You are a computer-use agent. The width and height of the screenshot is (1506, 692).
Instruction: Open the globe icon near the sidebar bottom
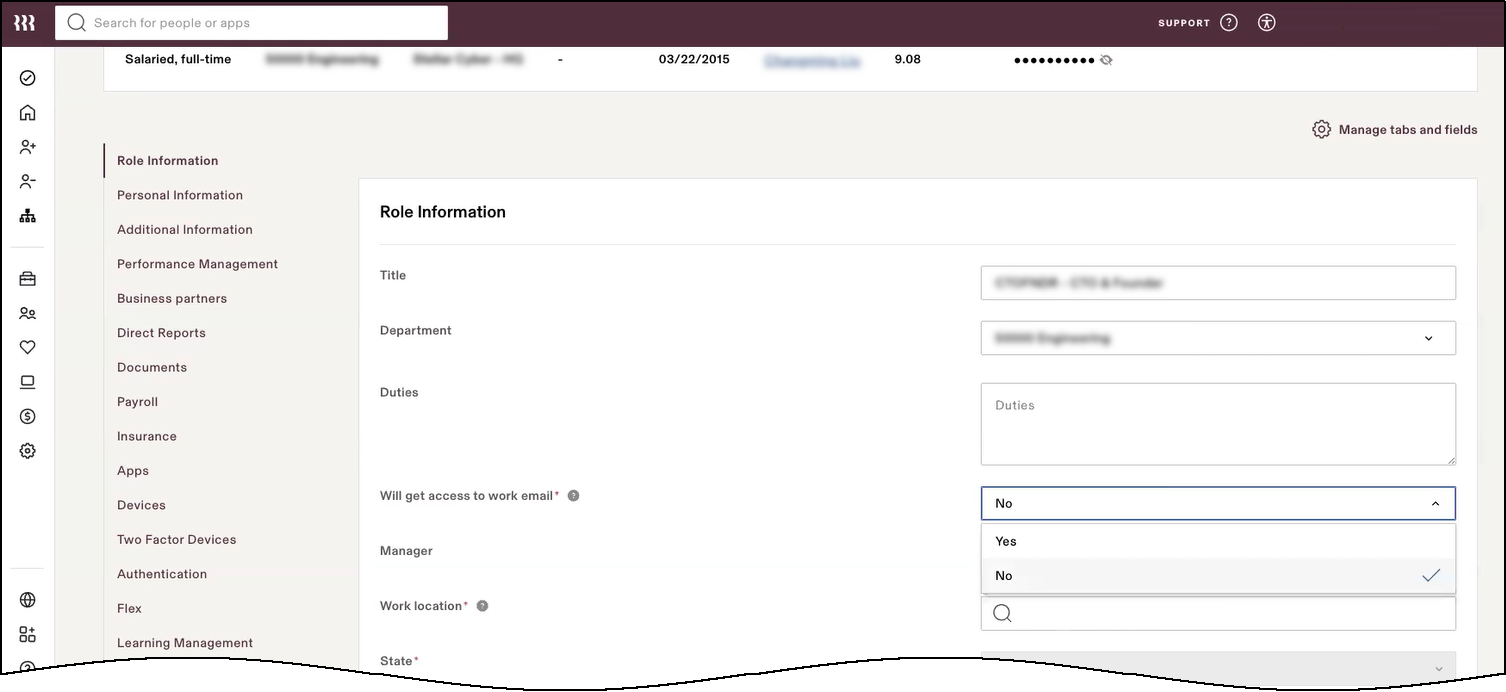pos(27,601)
